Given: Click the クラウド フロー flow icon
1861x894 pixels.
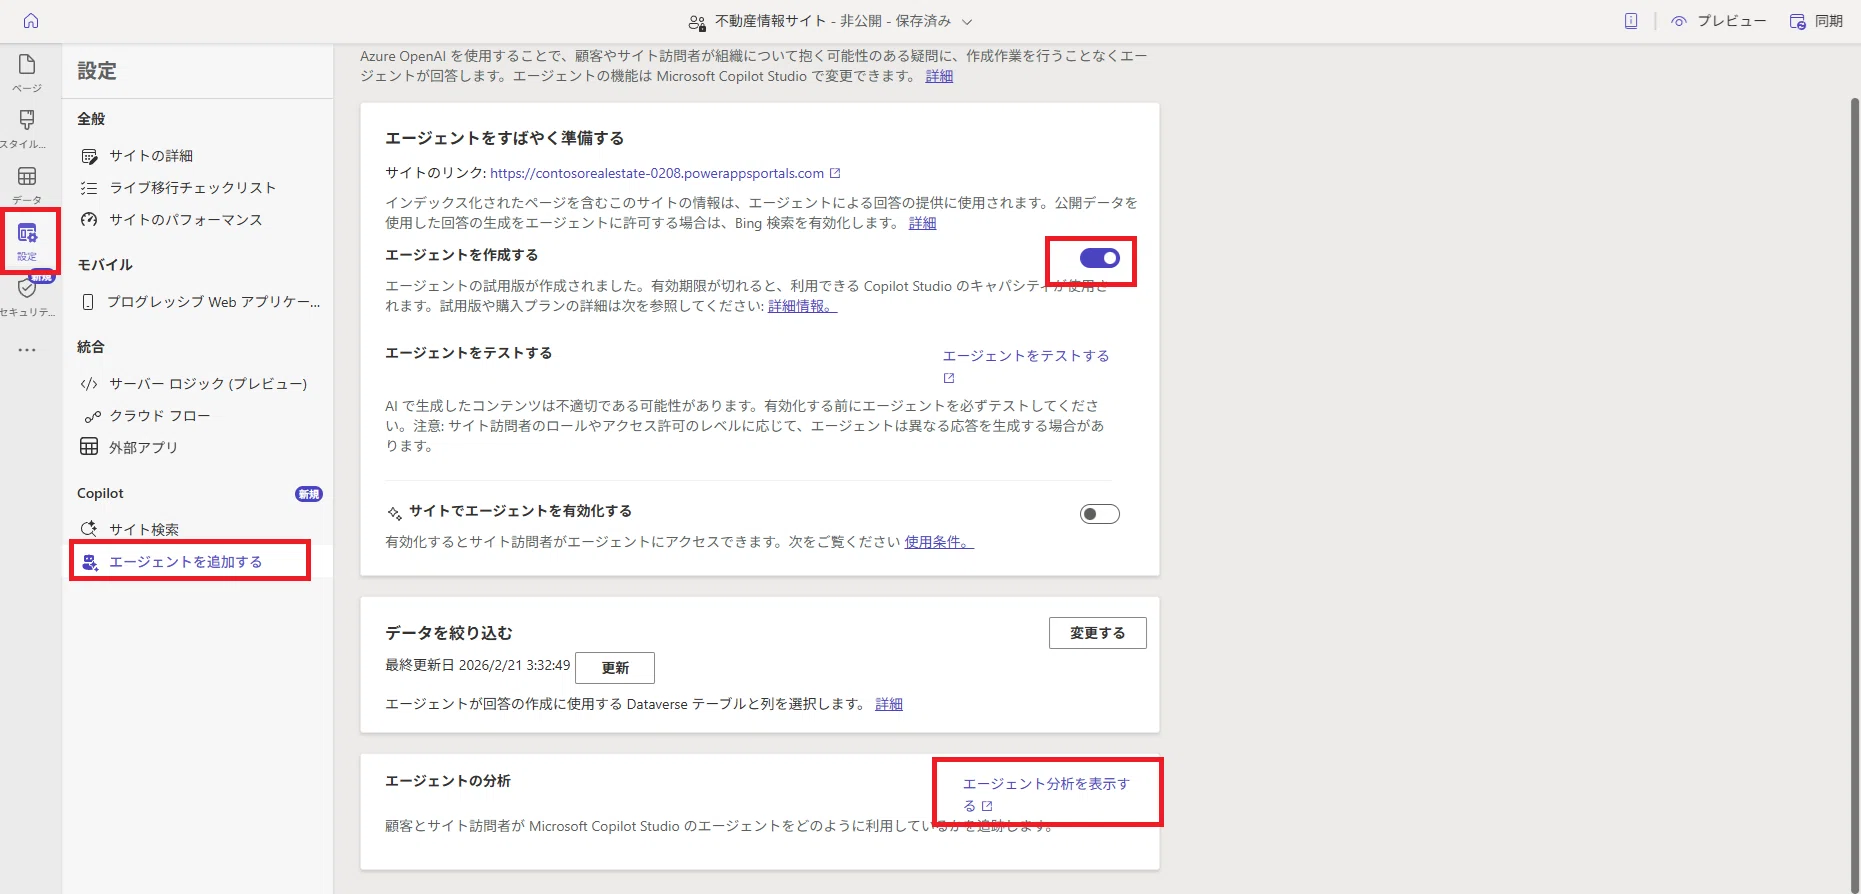Looking at the screenshot, I should [x=92, y=417].
